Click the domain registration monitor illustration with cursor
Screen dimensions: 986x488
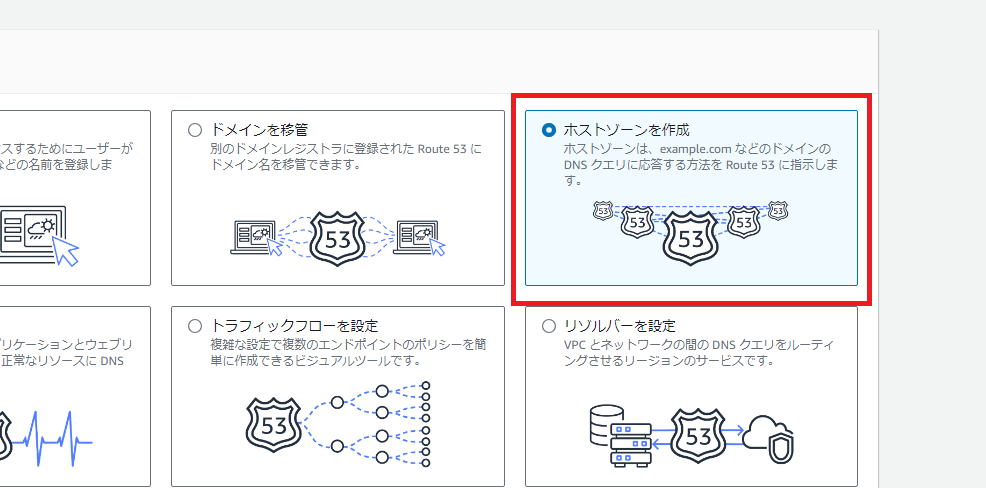[39, 236]
